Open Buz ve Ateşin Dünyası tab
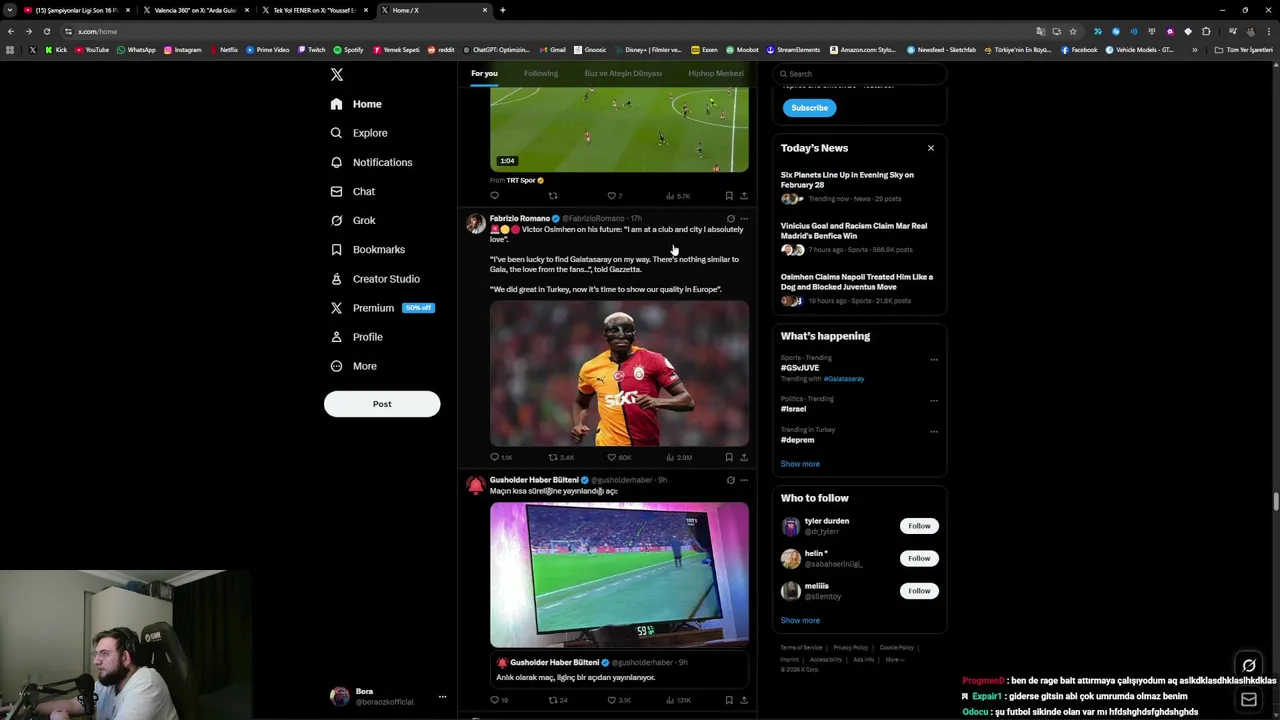This screenshot has height=720, width=1280. (623, 73)
